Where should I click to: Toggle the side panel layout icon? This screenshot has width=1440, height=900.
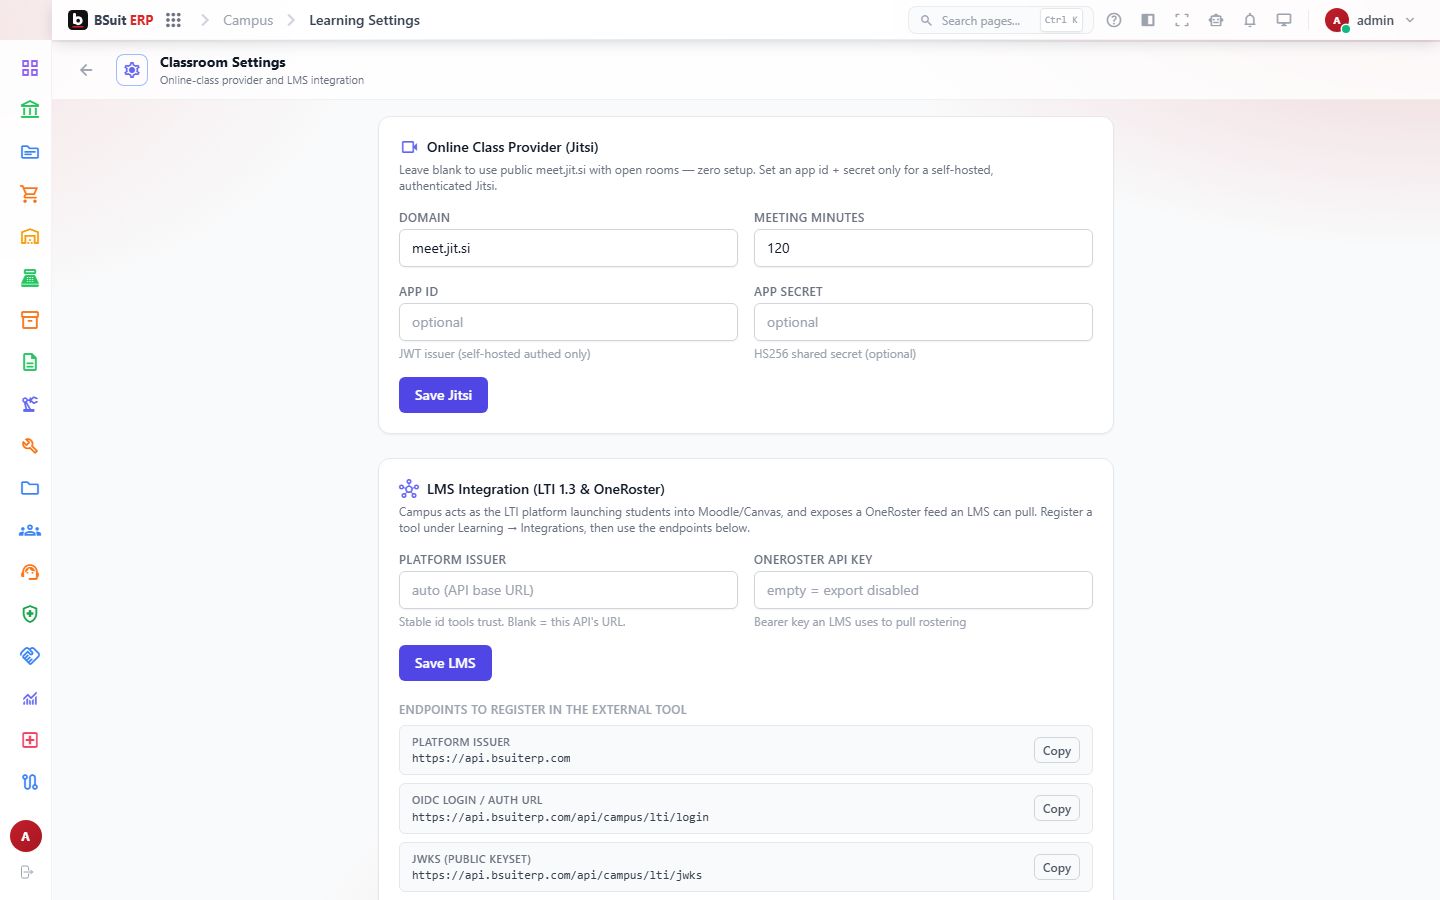(1148, 20)
